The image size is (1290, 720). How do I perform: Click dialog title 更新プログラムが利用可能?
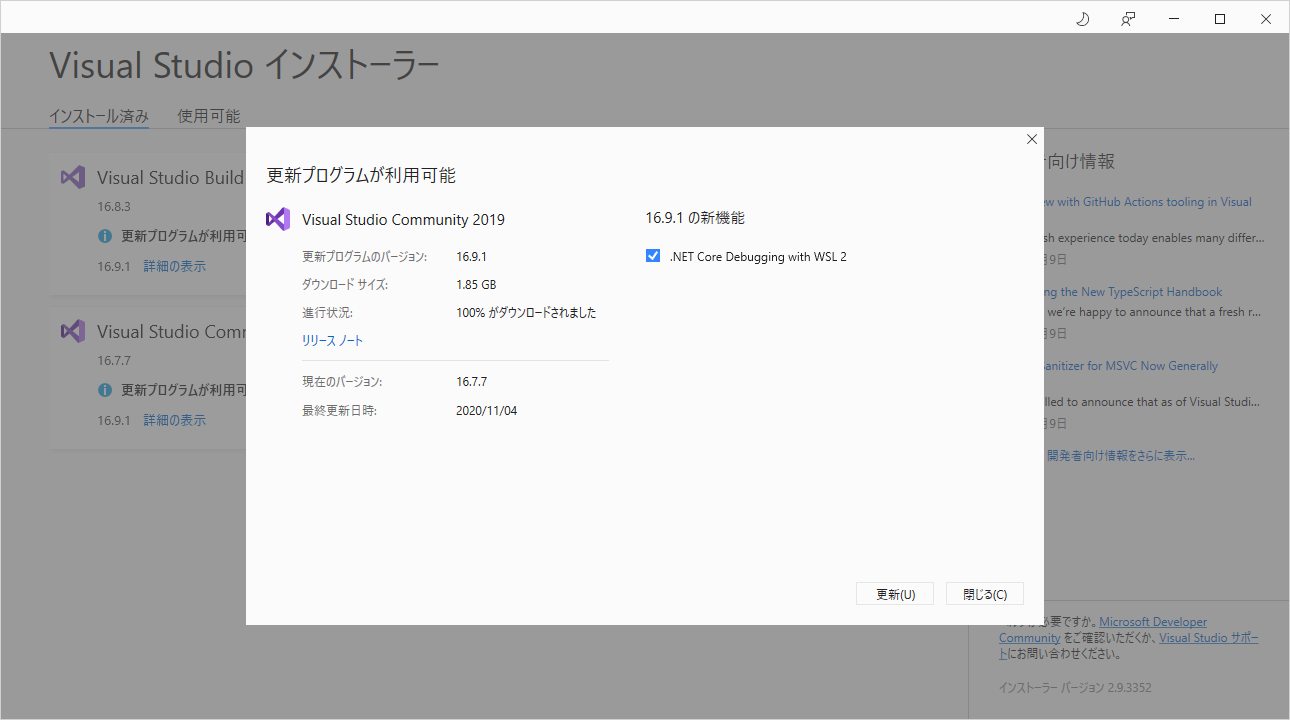pos(361,175)
